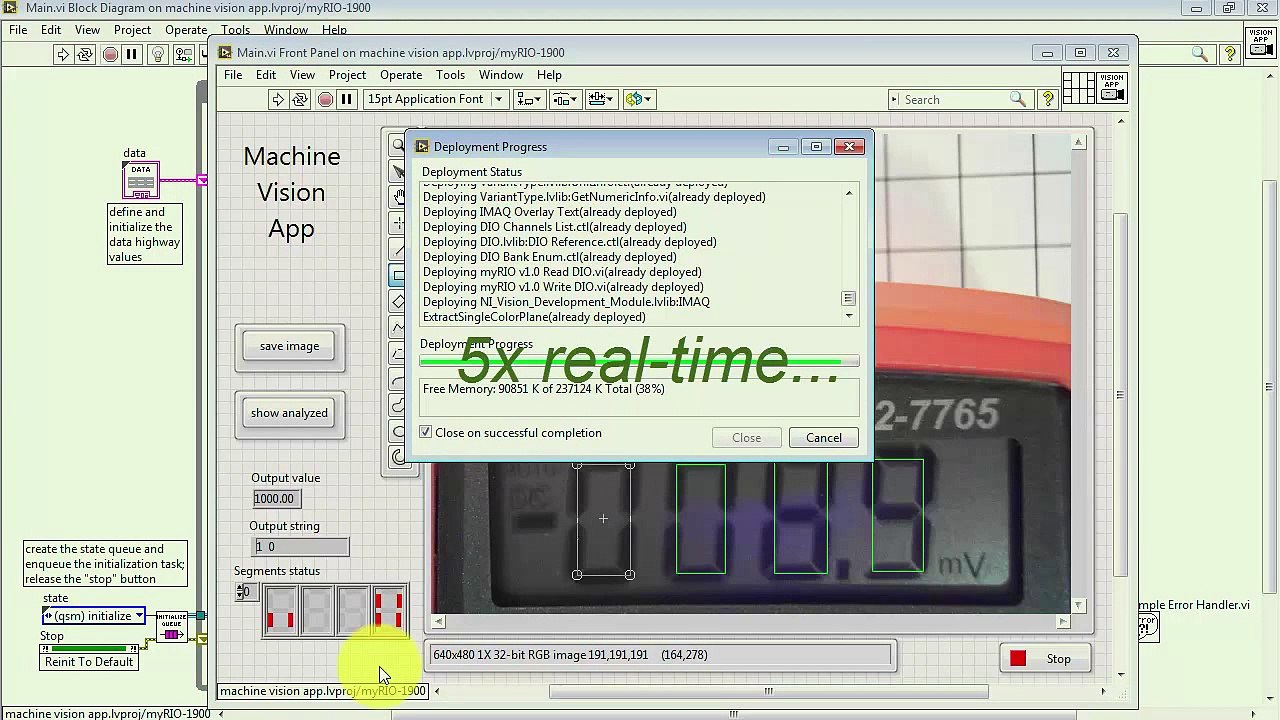Open the Front Panel Operate menu
1280x720 pixels.
pyautogui.click(x=400, y=75)
